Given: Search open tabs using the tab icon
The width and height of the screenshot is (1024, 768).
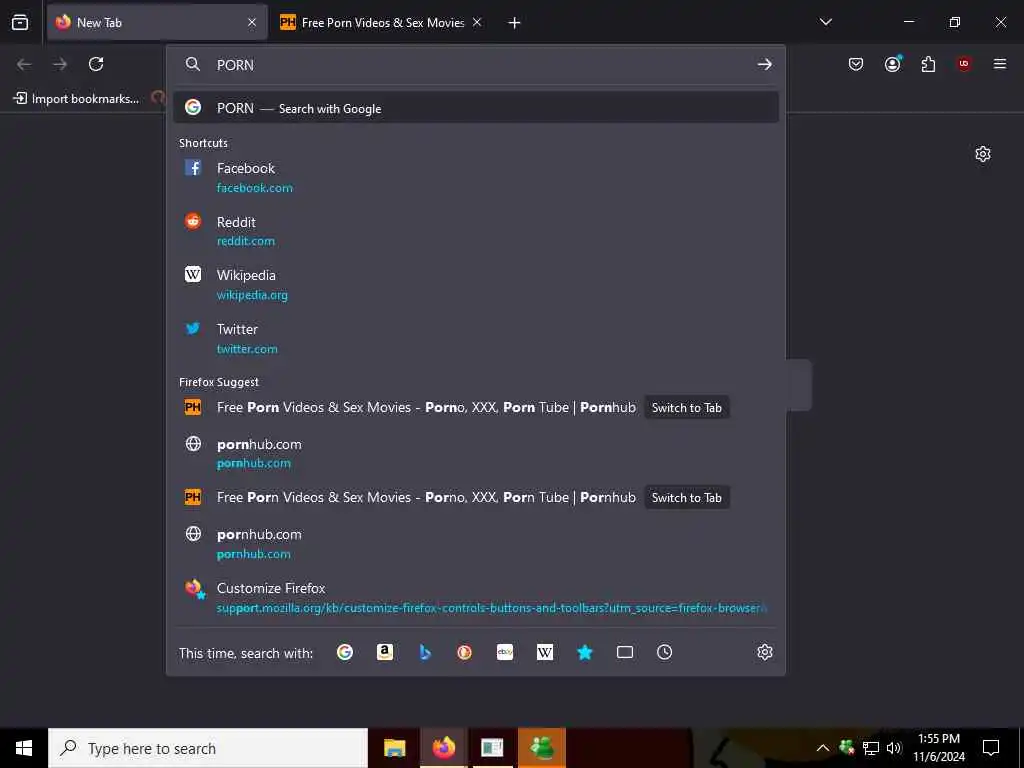Looking at the screenshot, I should pyautogui.click(x=625, y=652).
